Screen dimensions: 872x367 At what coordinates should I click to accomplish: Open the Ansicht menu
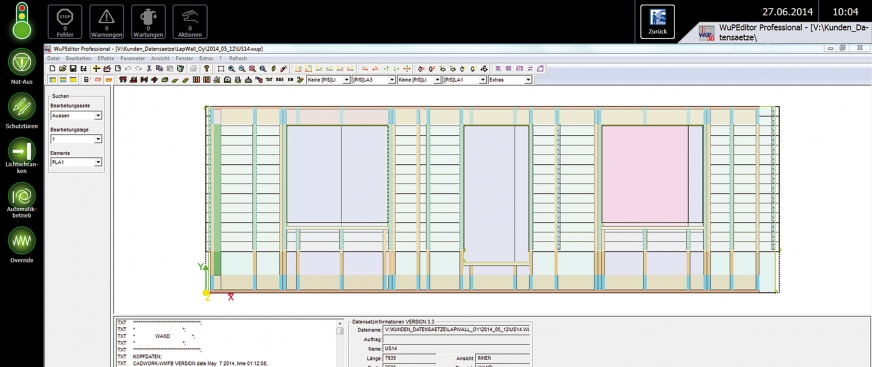[x=160, y=58]
